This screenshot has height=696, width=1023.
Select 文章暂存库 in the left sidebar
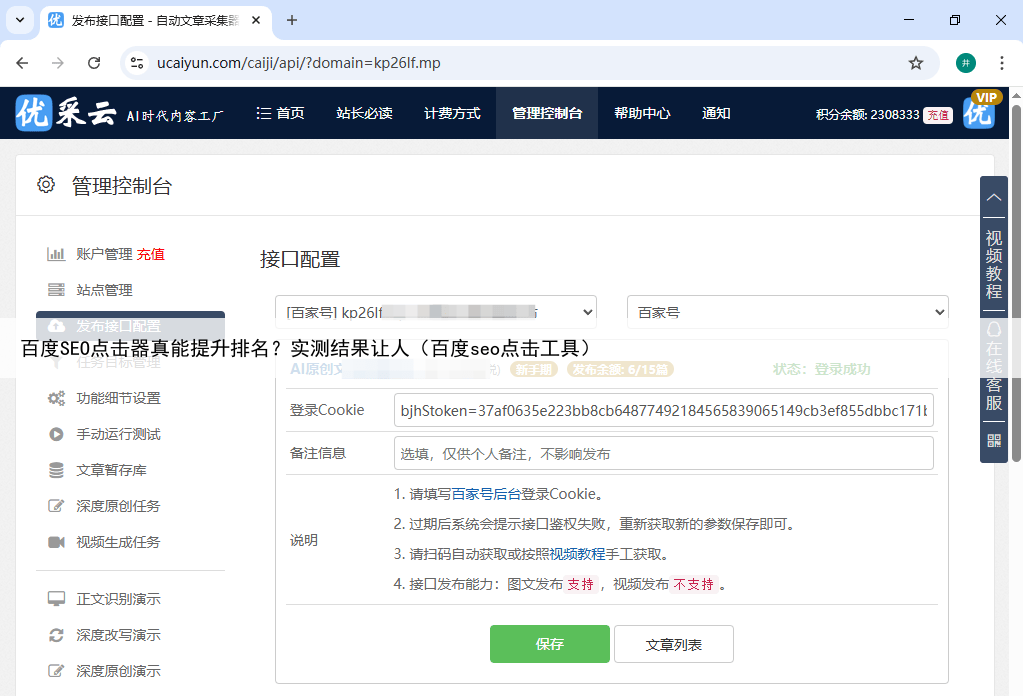click(x=112, y=470)
